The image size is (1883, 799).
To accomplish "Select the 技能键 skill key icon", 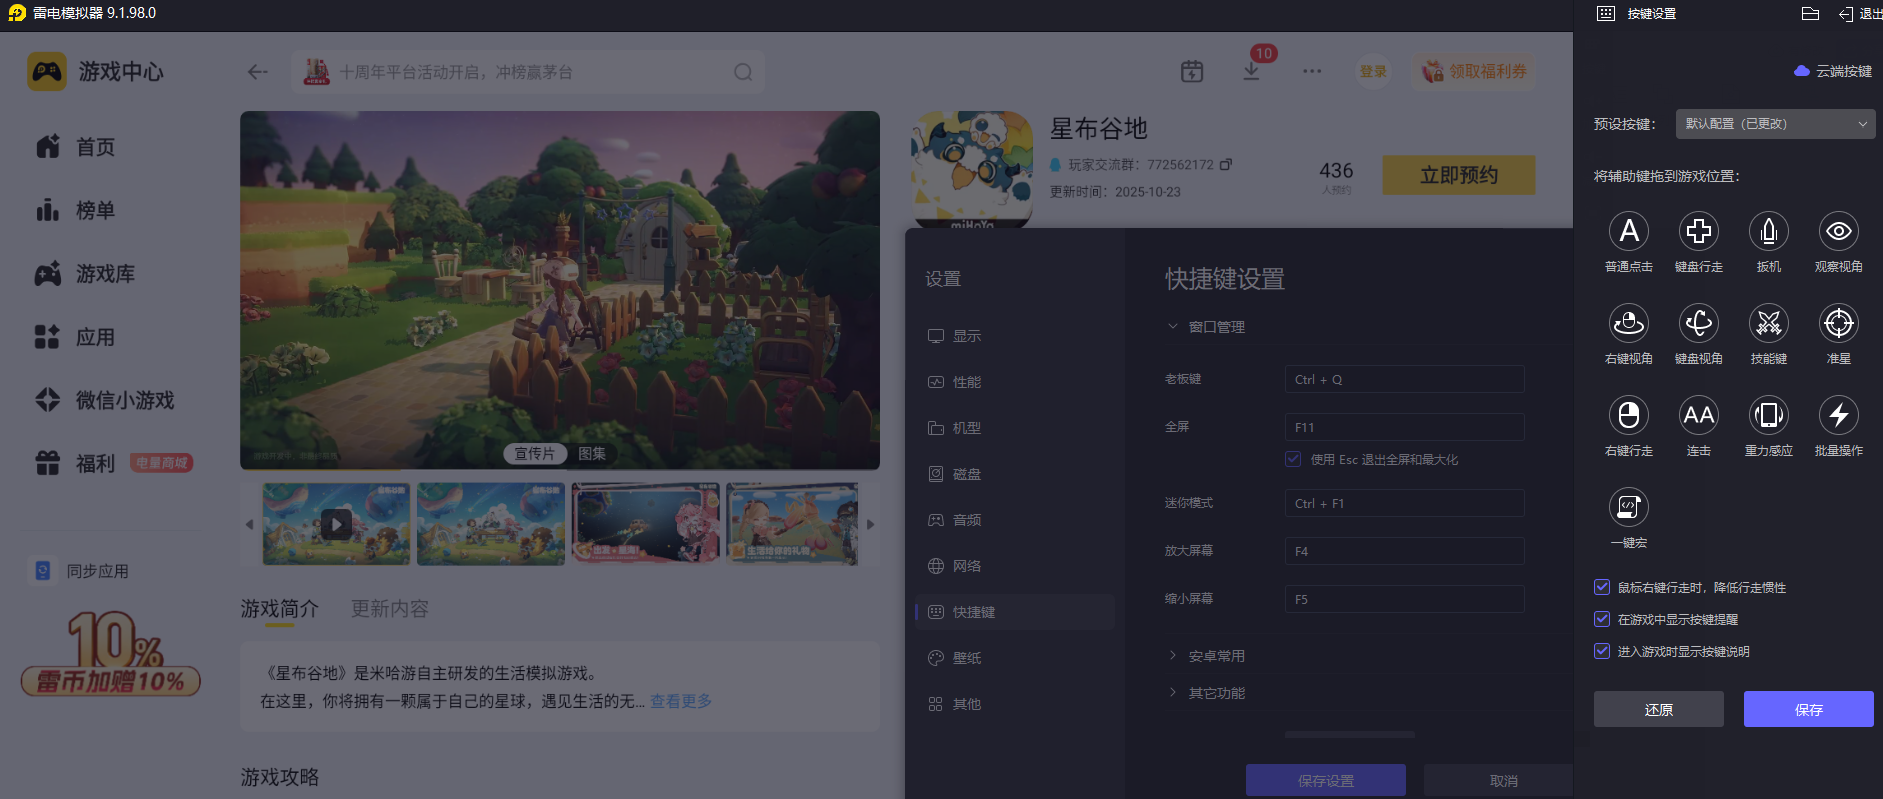I will [x=1769, y=323].
